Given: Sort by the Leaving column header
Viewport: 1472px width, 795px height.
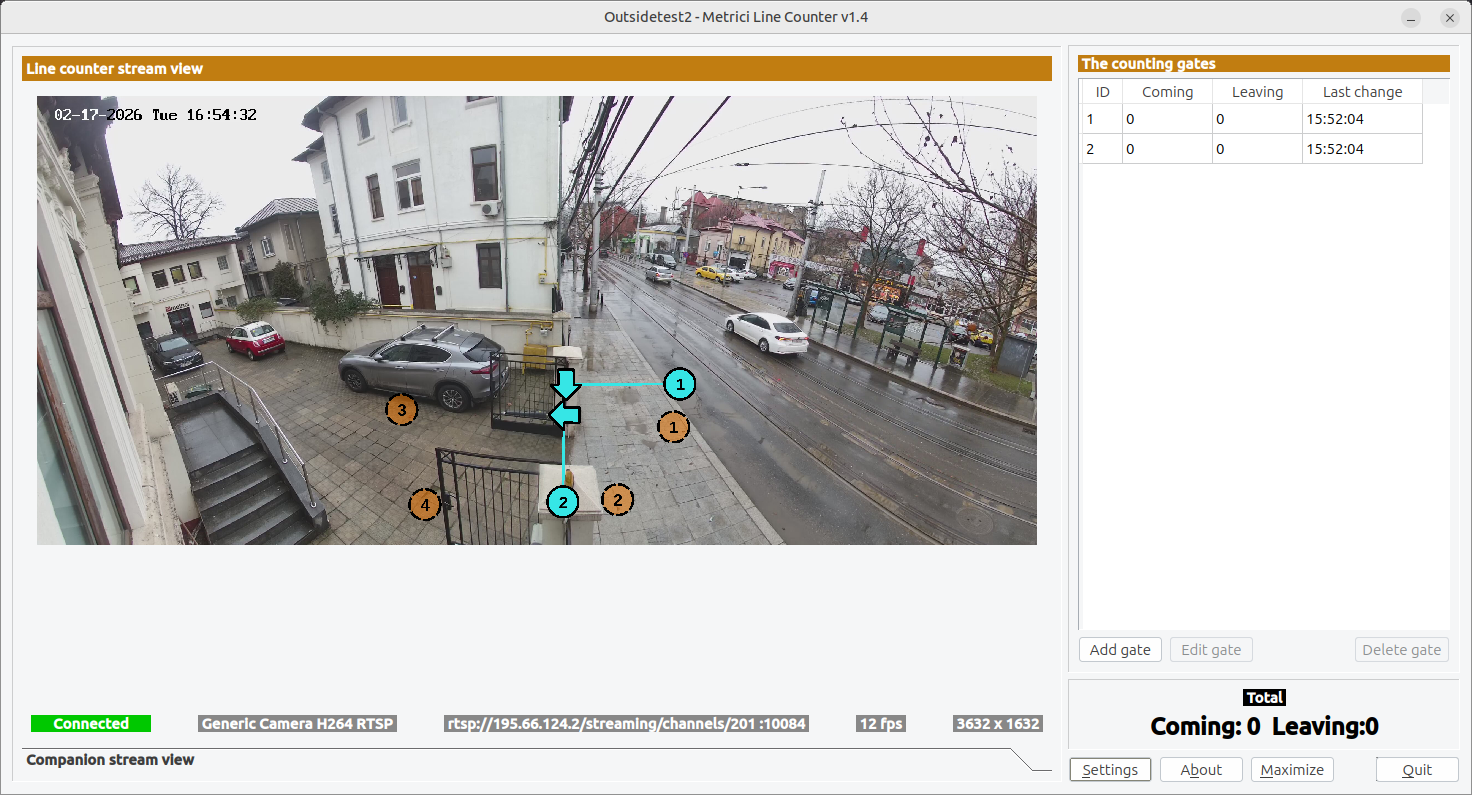Looking at the screenshot, I should pyautogui.click(x=1257, y=92).
